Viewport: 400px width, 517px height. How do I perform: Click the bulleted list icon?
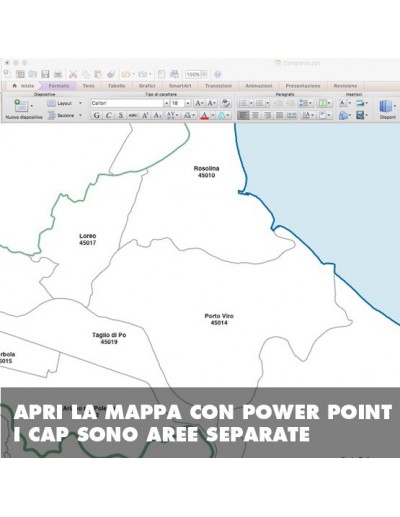coord(242,103)
